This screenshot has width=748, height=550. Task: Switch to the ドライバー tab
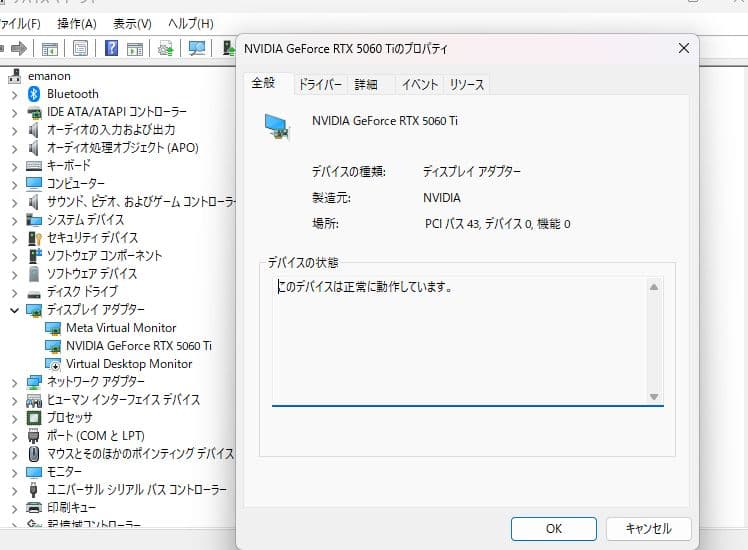click(320, 85)
